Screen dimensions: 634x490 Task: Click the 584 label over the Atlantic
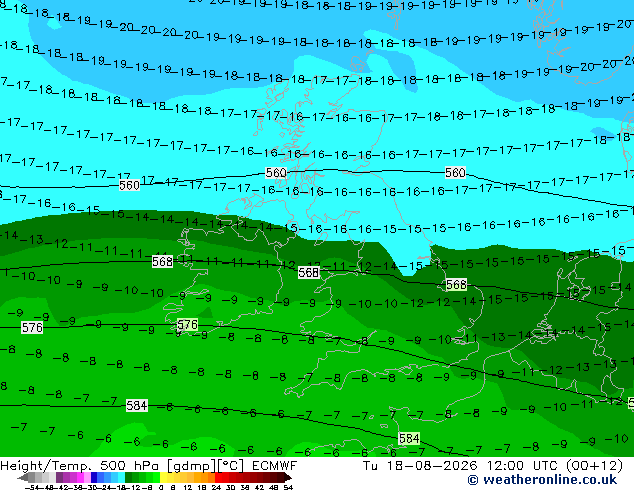(137, 406)
